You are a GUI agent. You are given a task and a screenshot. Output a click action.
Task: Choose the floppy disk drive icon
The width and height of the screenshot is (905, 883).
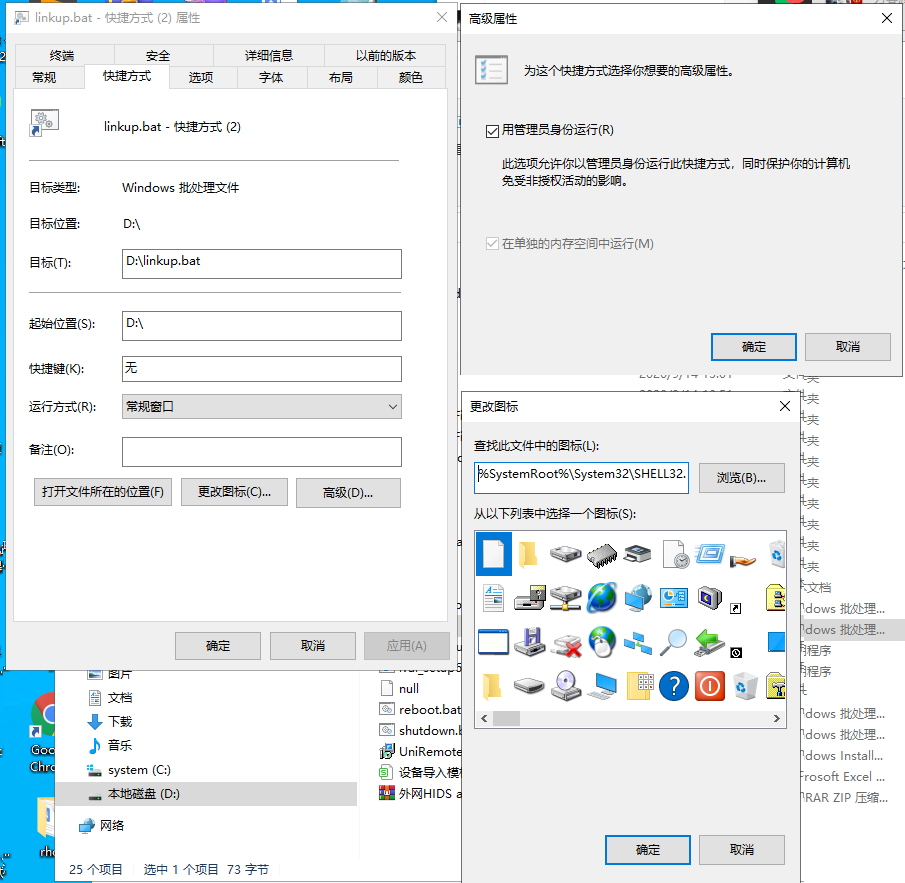529,598
